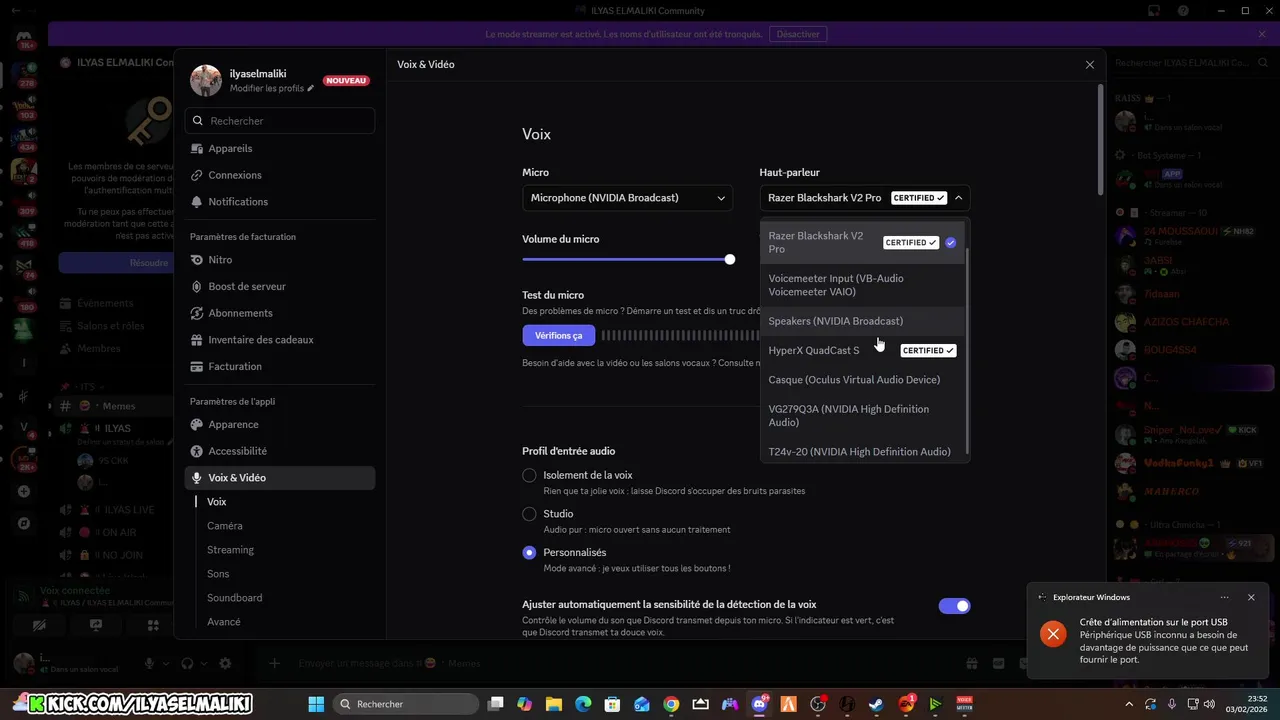This screenshot has height=720, width=1280.
Task: Choose Razer Blackshark V2 Pro option
Action: (864, 242)
